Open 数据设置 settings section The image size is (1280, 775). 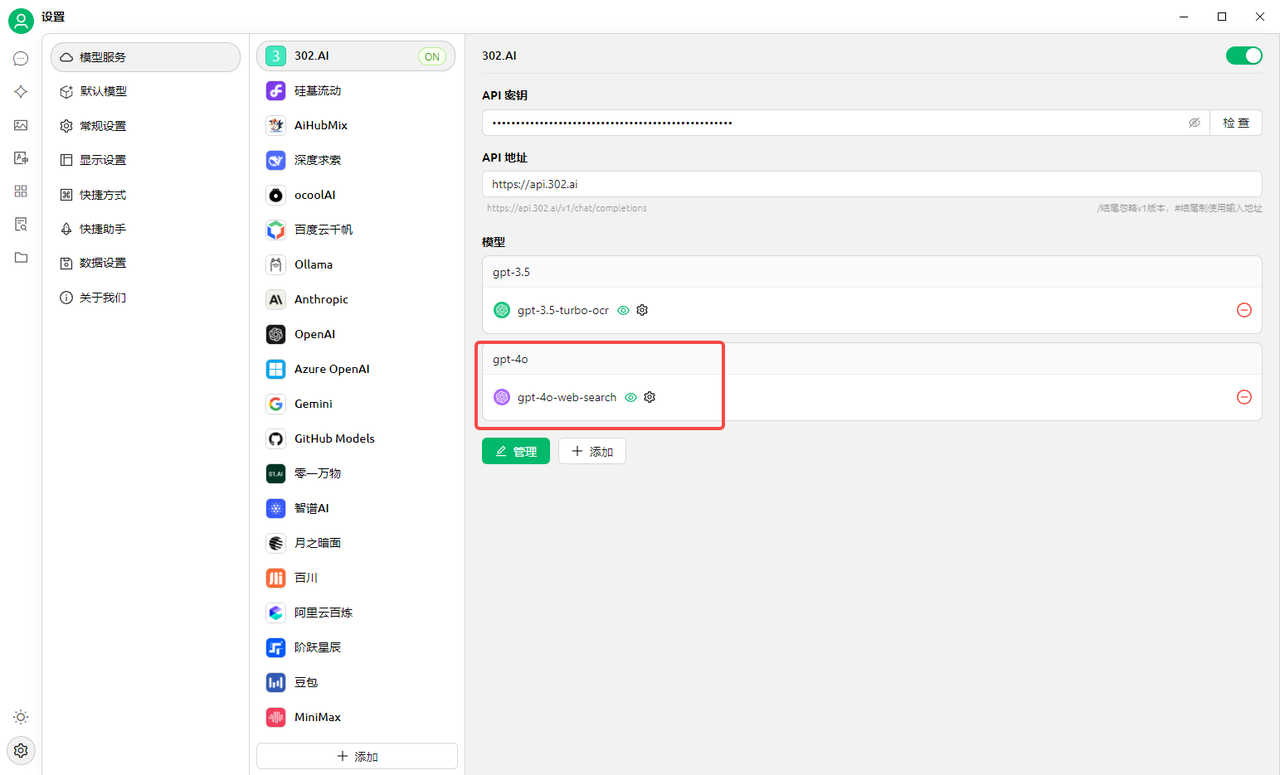(146, 263)
